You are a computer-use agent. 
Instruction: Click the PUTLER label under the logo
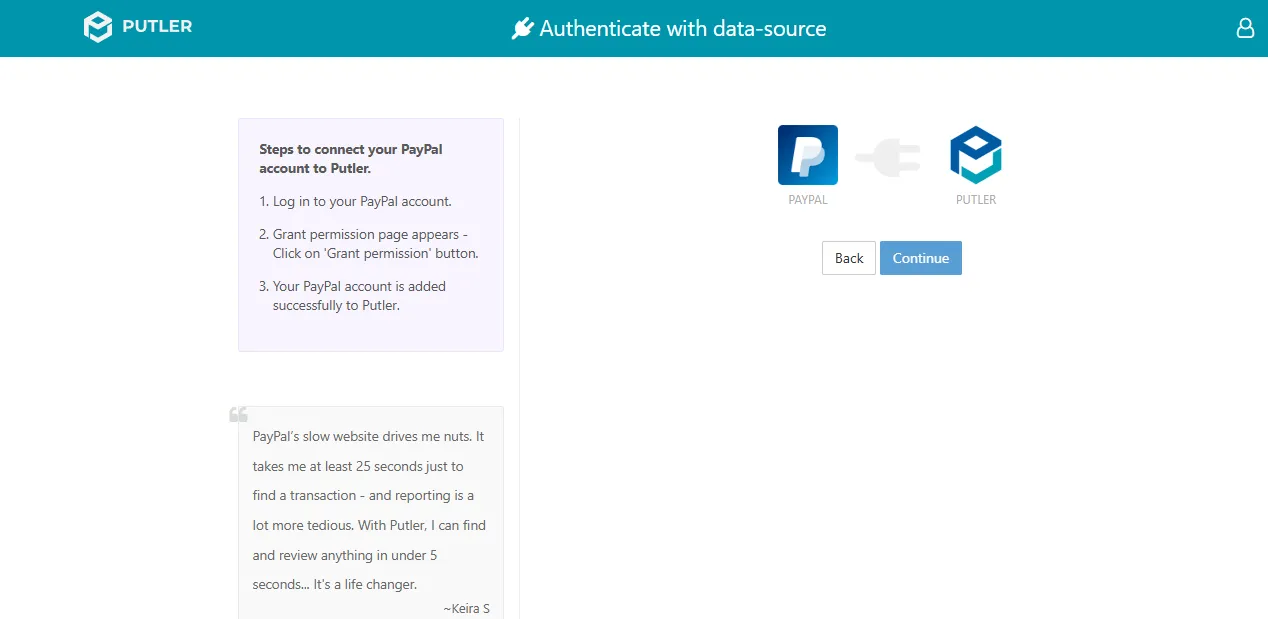[x=976, y=200]
